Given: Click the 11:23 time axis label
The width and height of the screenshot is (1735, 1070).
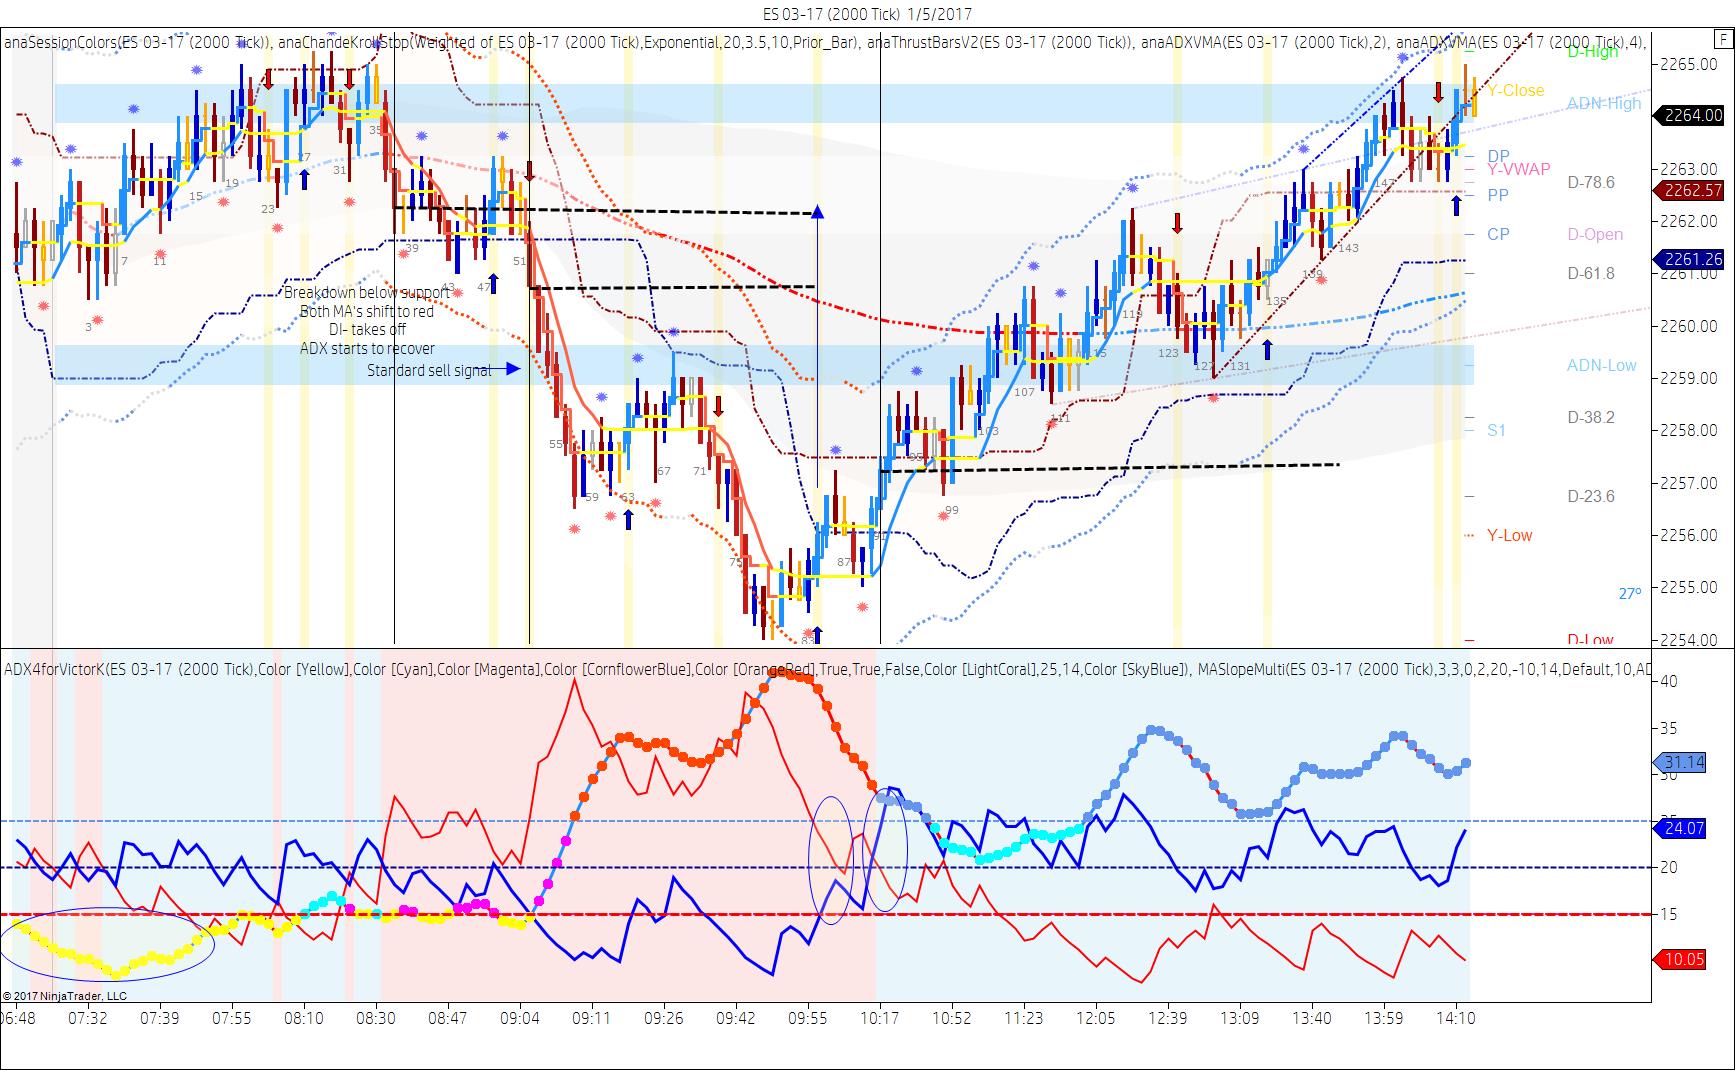Looking at the screenshot, I should 1024,1018.
